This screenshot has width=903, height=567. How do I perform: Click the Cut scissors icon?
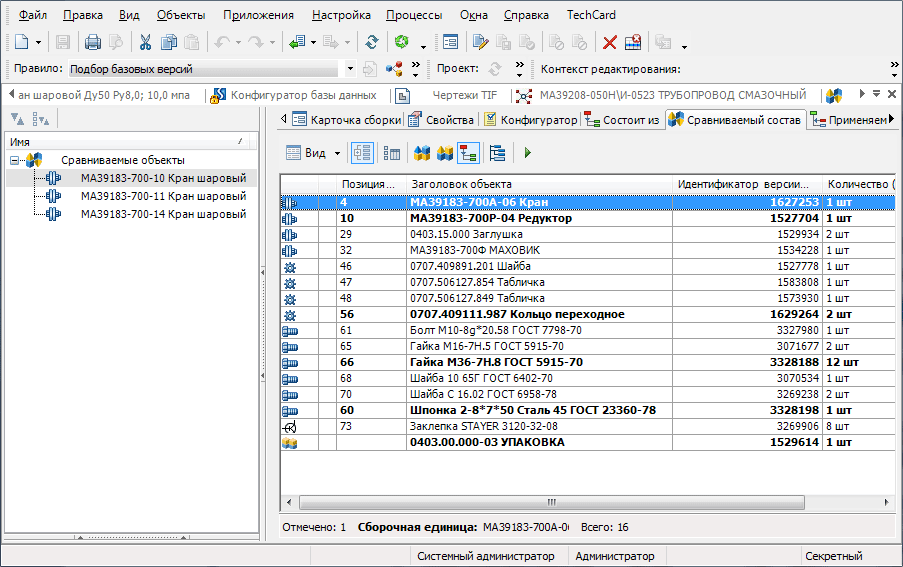145,43
